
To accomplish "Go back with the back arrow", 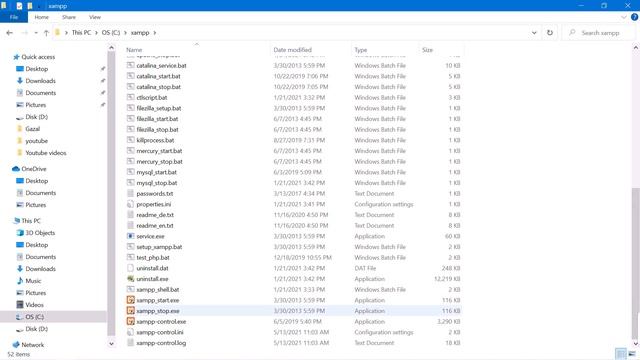I will (x=10, y=33).
